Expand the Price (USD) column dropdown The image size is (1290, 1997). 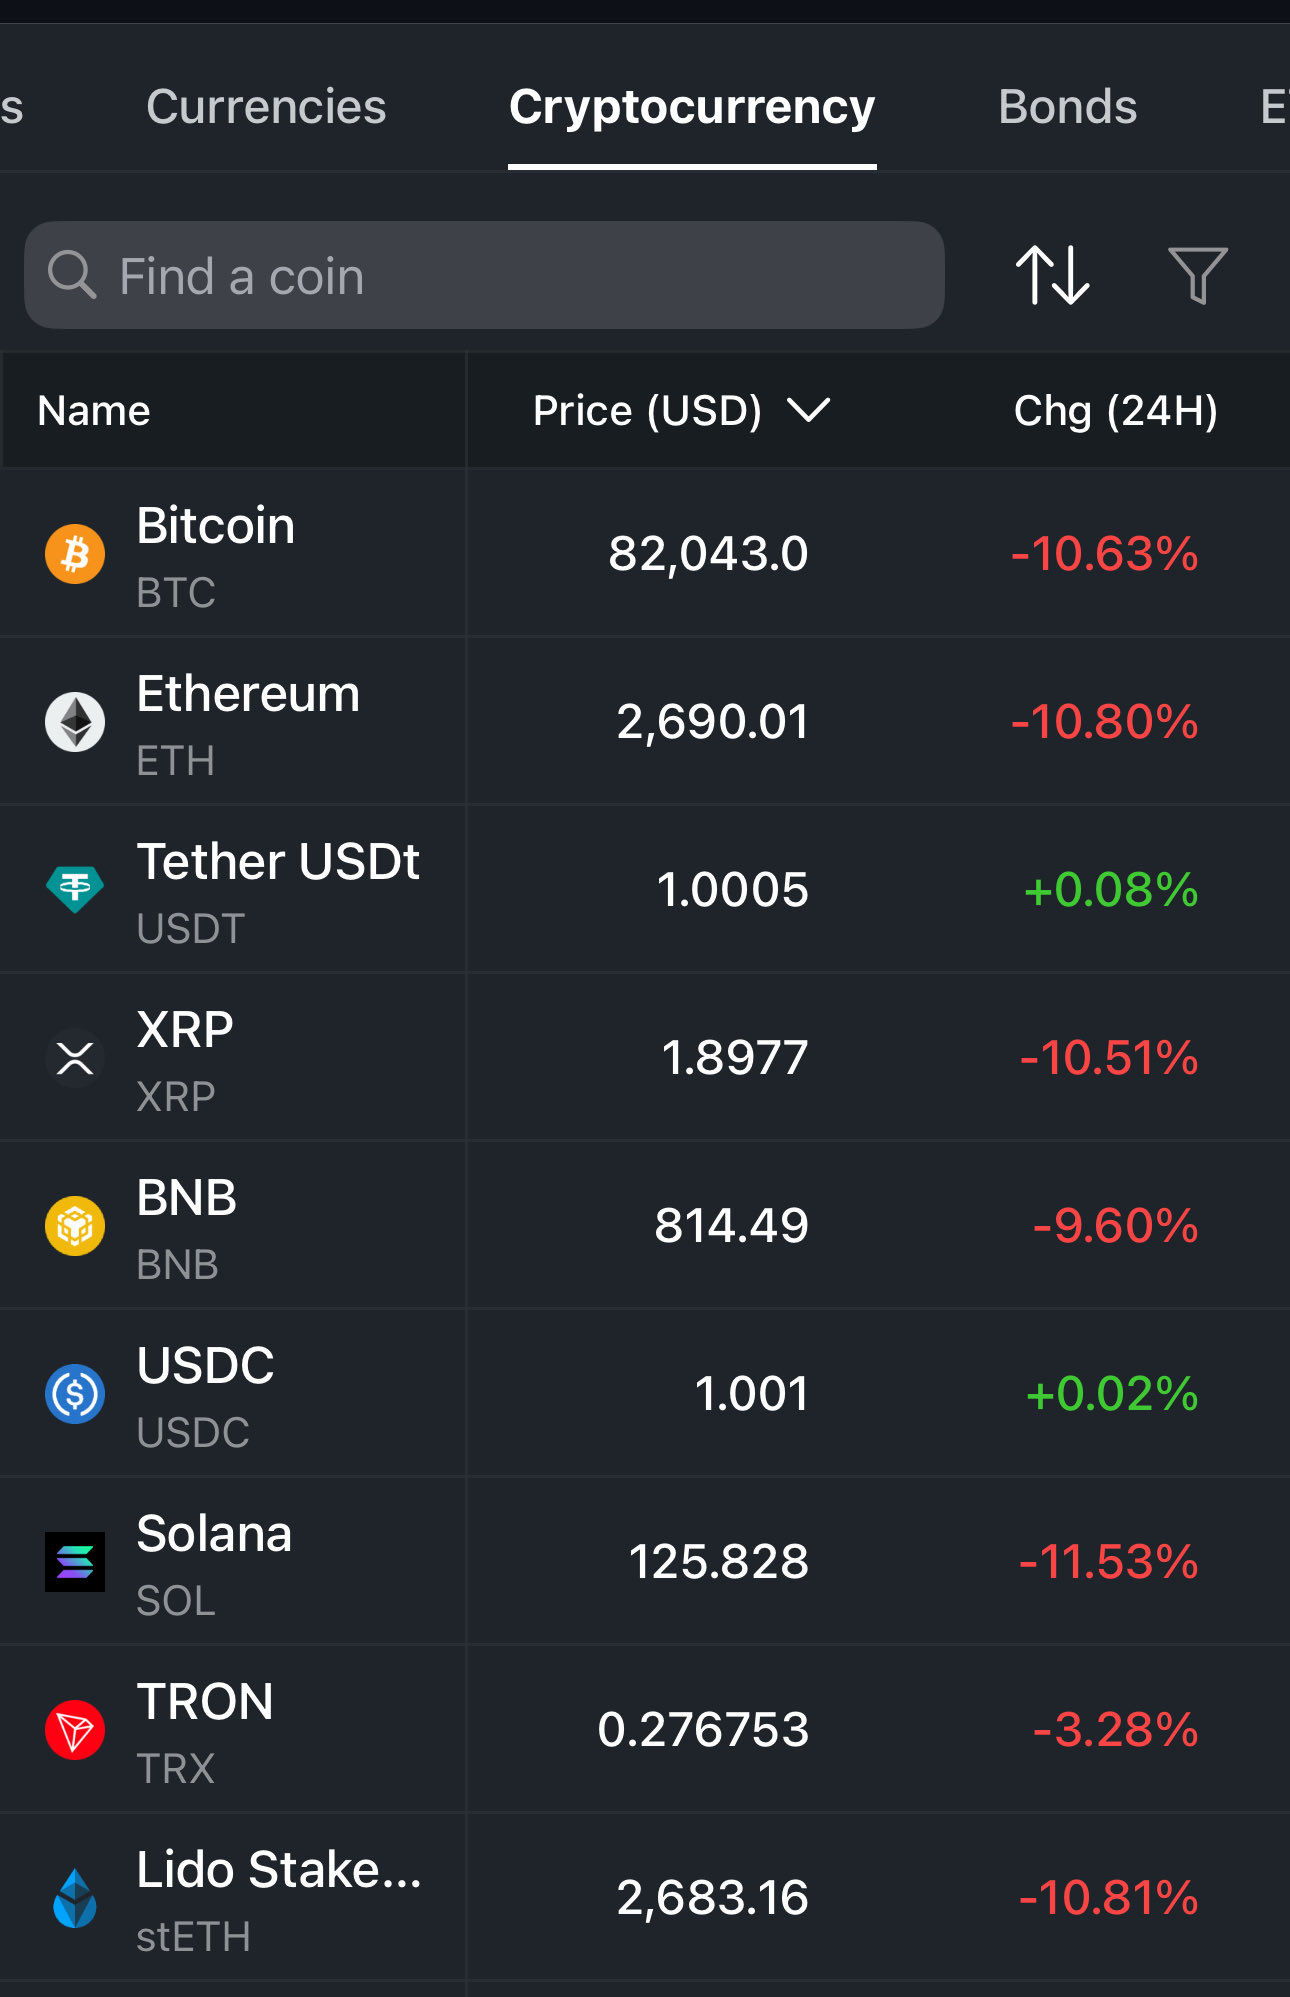[x=808, y=410]
